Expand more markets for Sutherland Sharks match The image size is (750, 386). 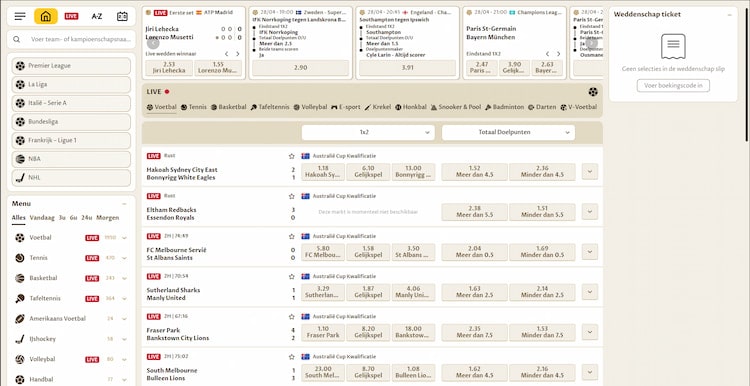(x=590, y=292)
